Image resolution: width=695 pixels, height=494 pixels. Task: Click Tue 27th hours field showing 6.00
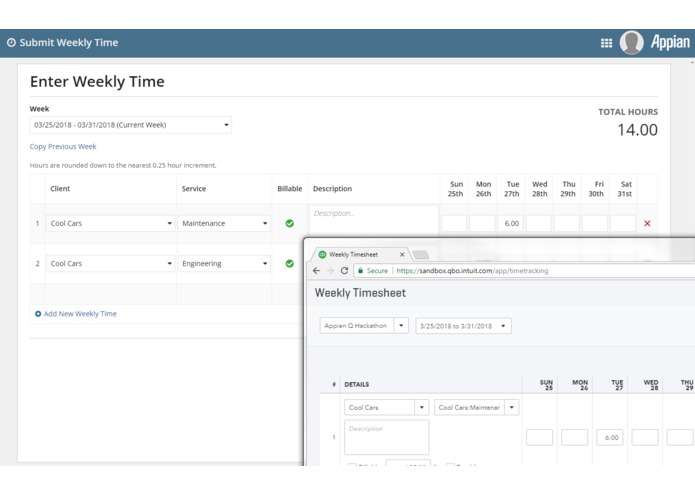510,223
